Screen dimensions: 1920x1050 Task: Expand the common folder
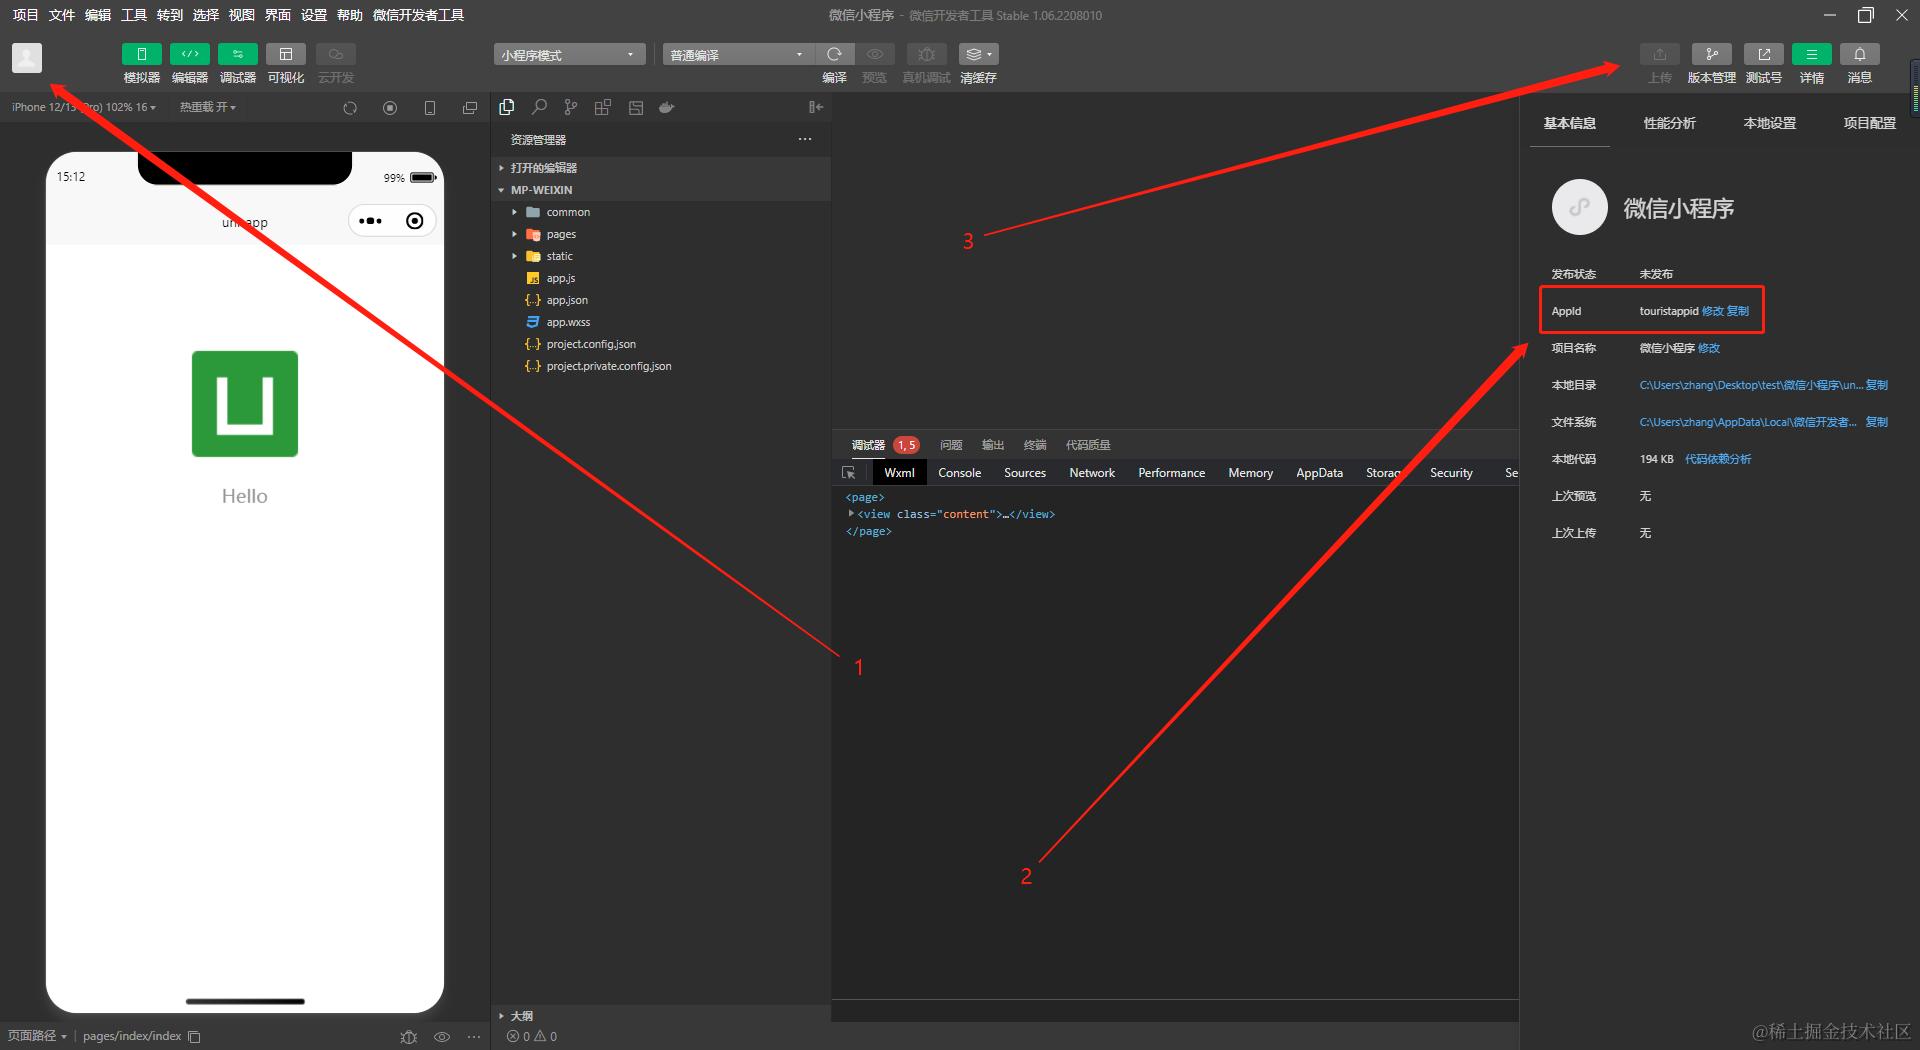(x=661, y=212)
